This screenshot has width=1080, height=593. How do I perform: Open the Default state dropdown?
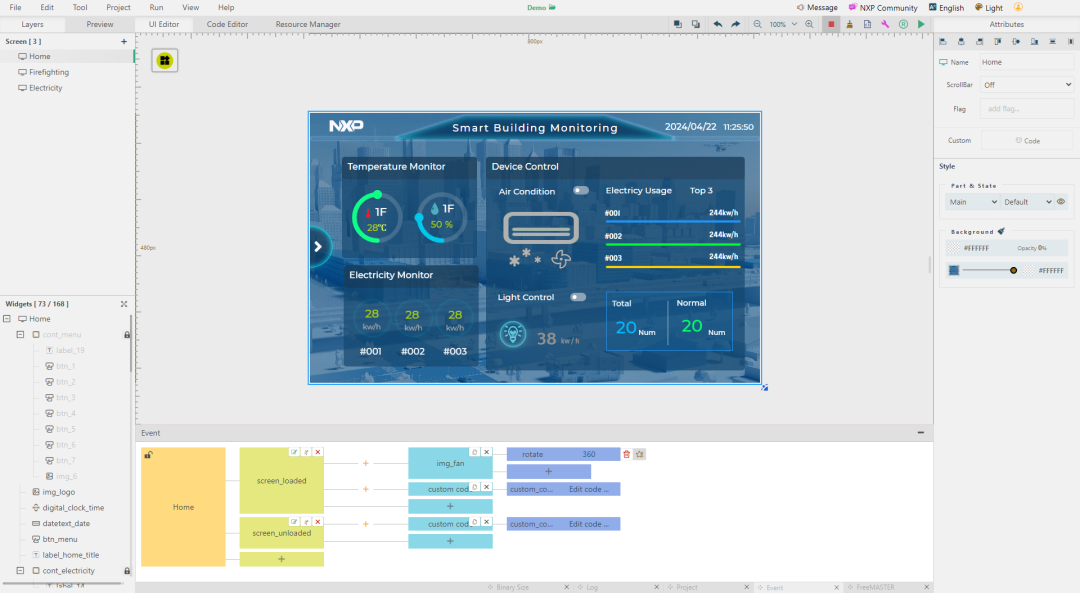click(x=1027, y=202)
